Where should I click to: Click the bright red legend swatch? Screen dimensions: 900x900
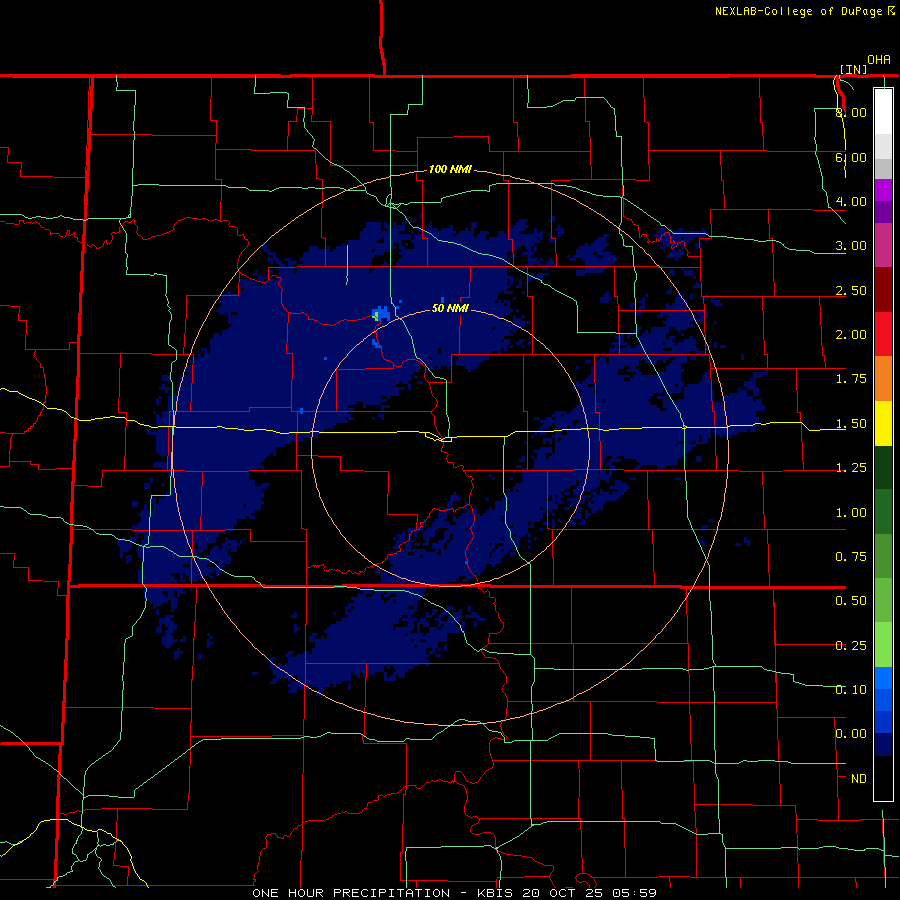[x=883, y=334]
